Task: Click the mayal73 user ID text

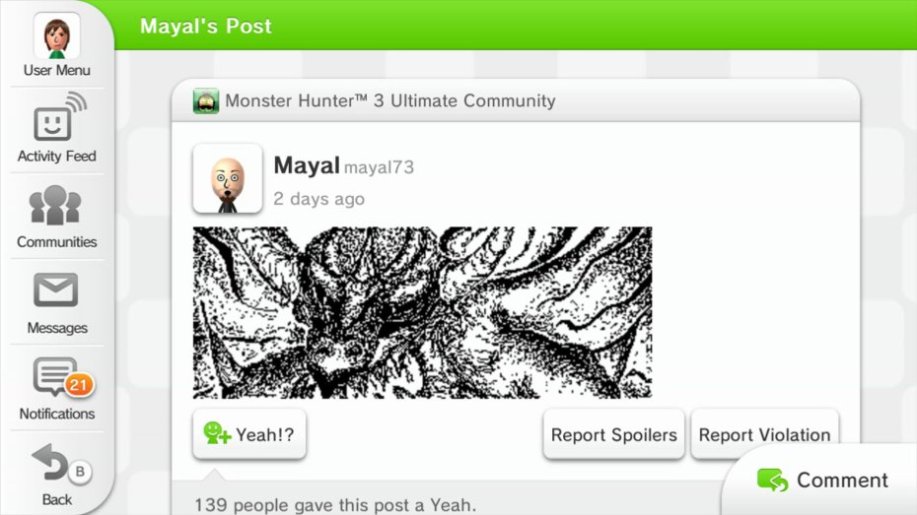Action: pos(379,167)
